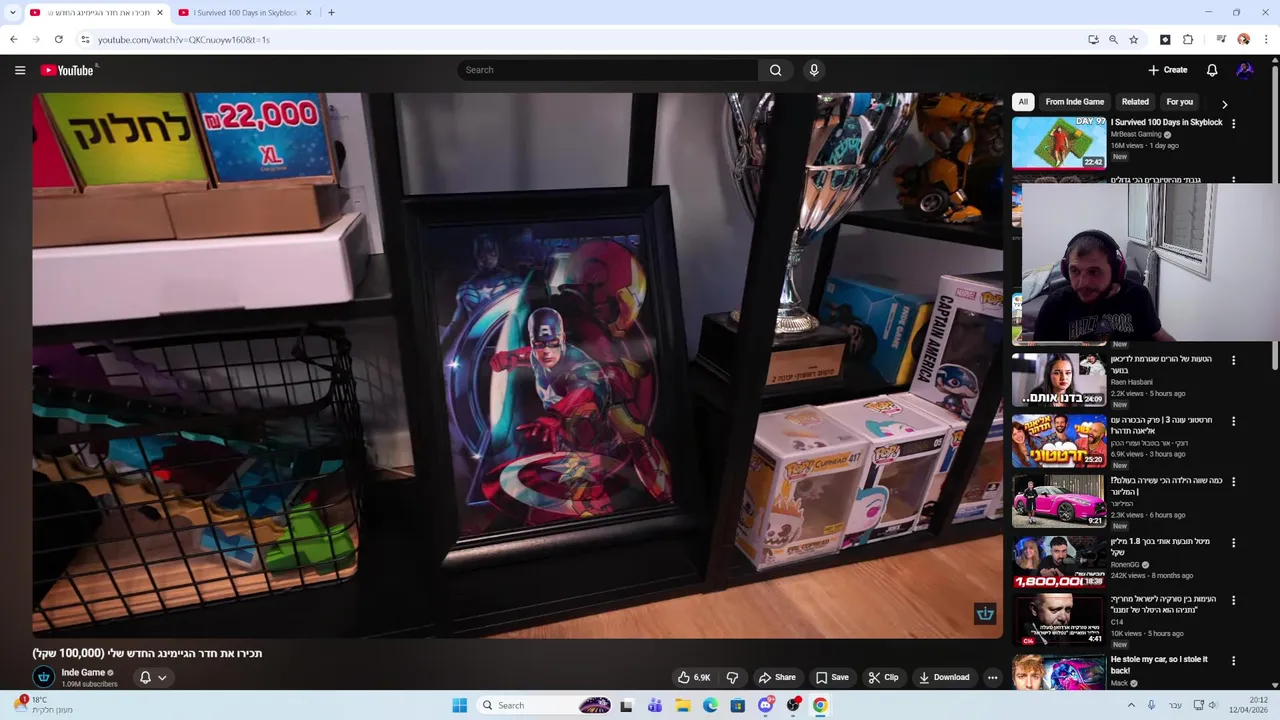Click the 1.09M subscribers text

point(89,684)
